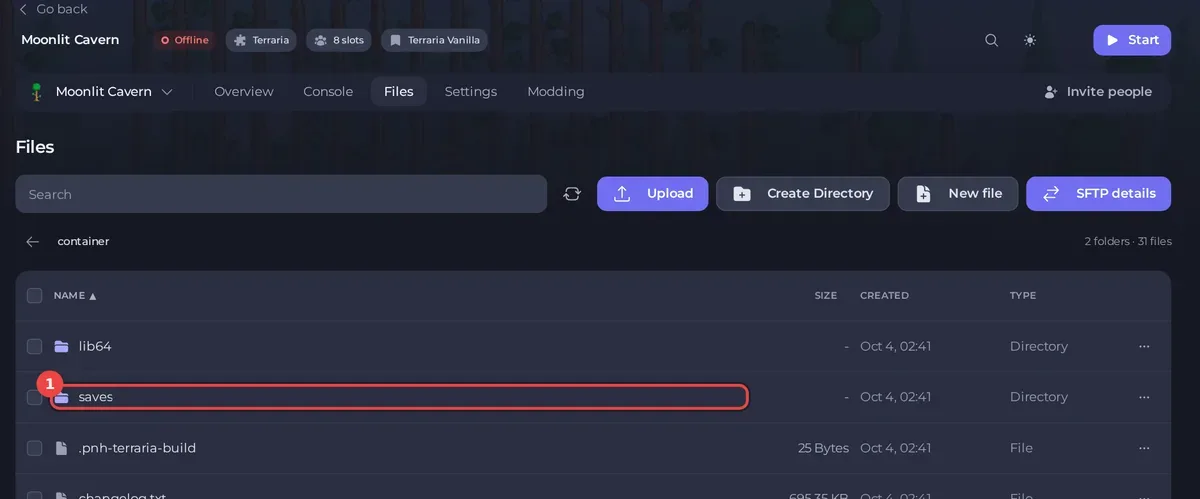Open the Console tab
Image resolution: width=1200 pixels, height=499 pixels.
[x=328, y=91]
